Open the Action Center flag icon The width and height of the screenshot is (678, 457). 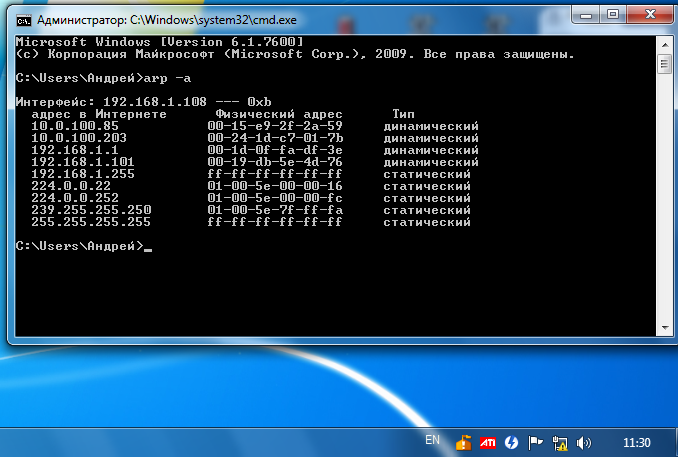pos(536,441)
